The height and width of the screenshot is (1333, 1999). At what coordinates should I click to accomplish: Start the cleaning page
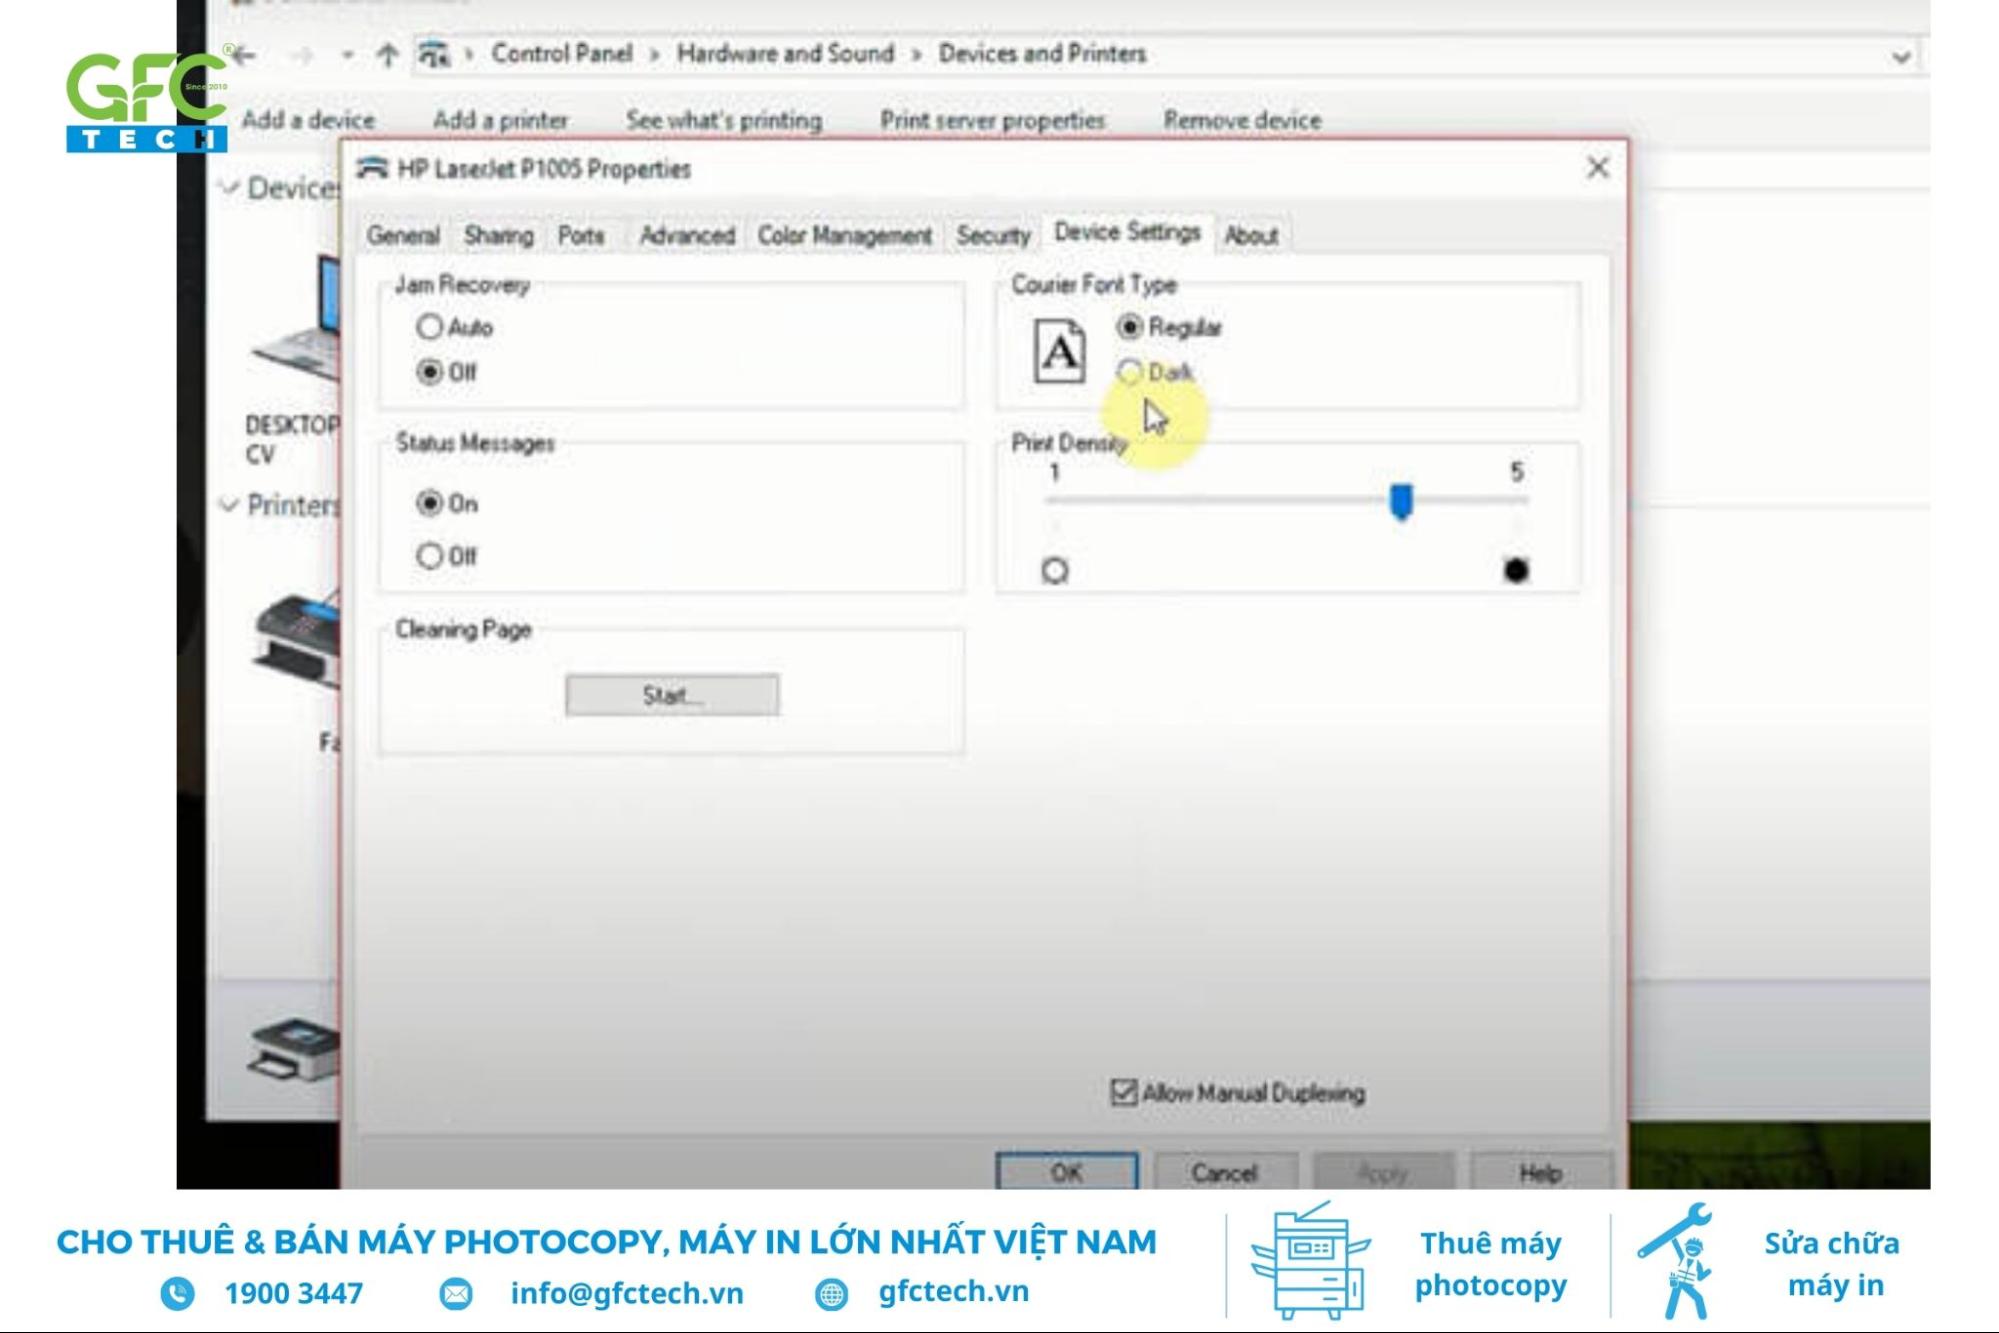coord(672,695)
